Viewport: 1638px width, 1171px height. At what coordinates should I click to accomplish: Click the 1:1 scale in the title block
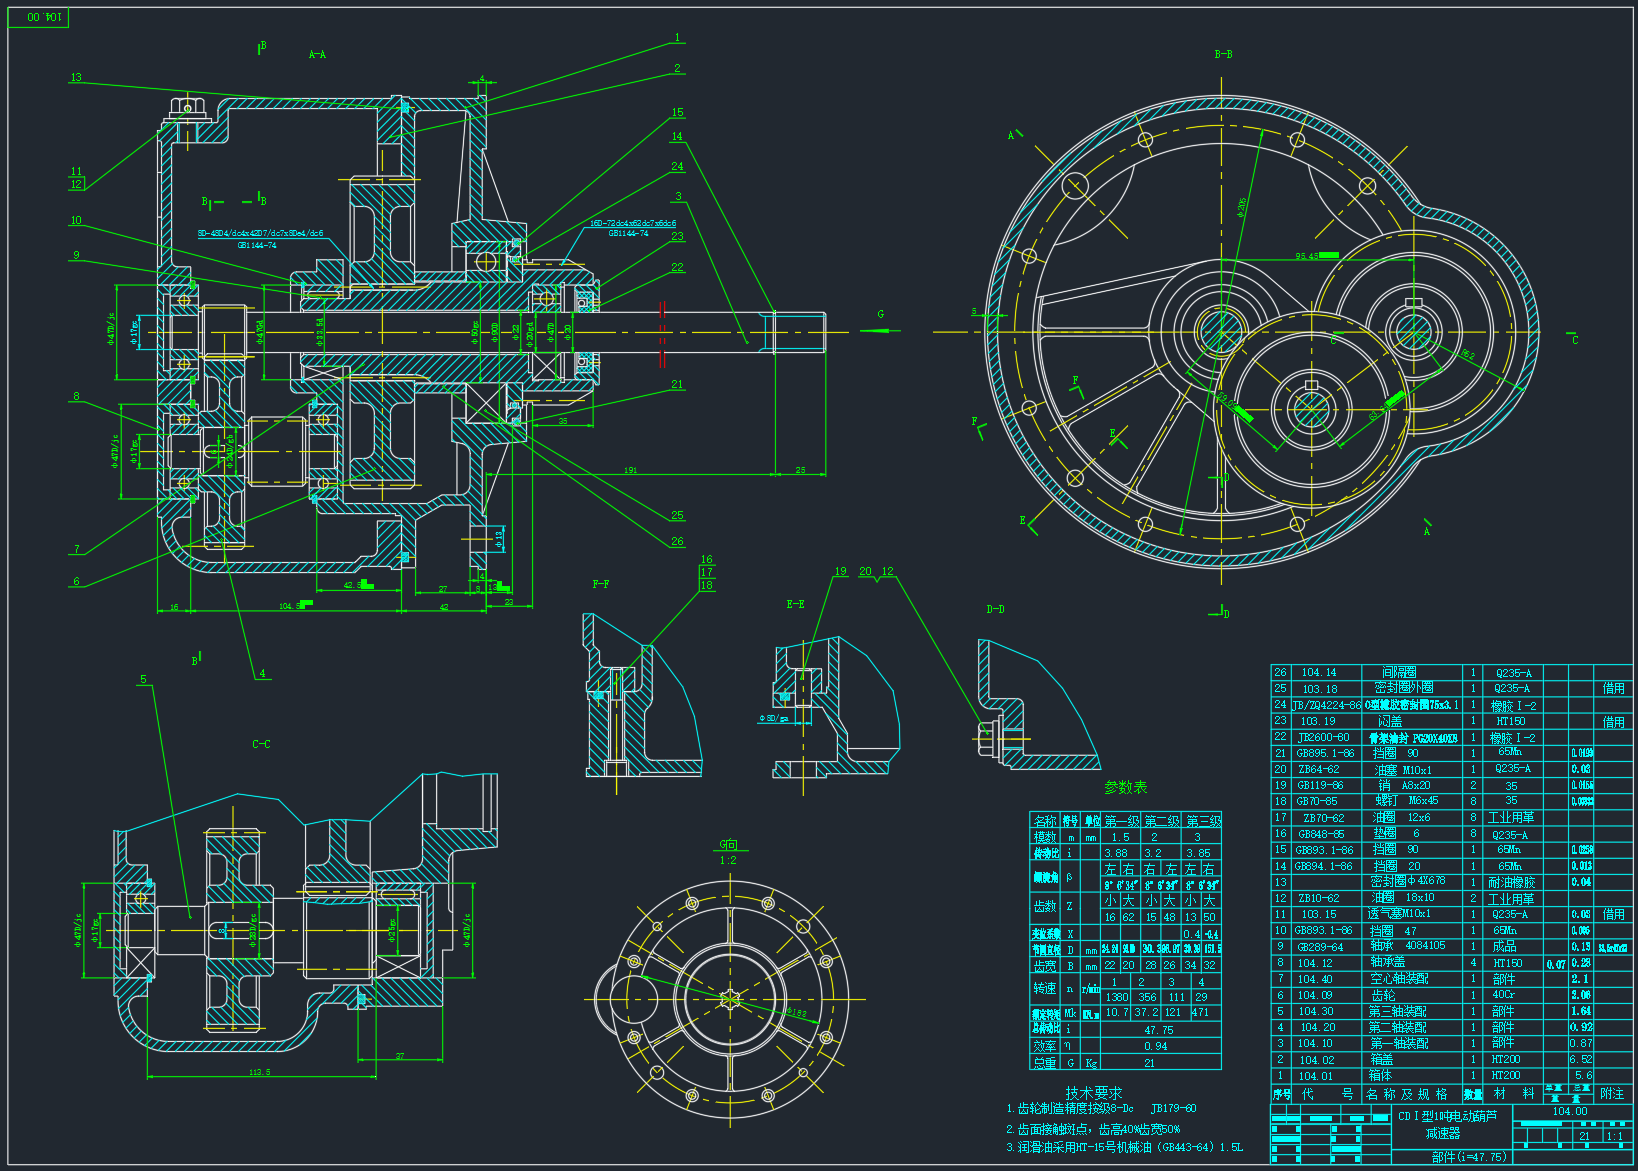click(x=1614, y=1136)
